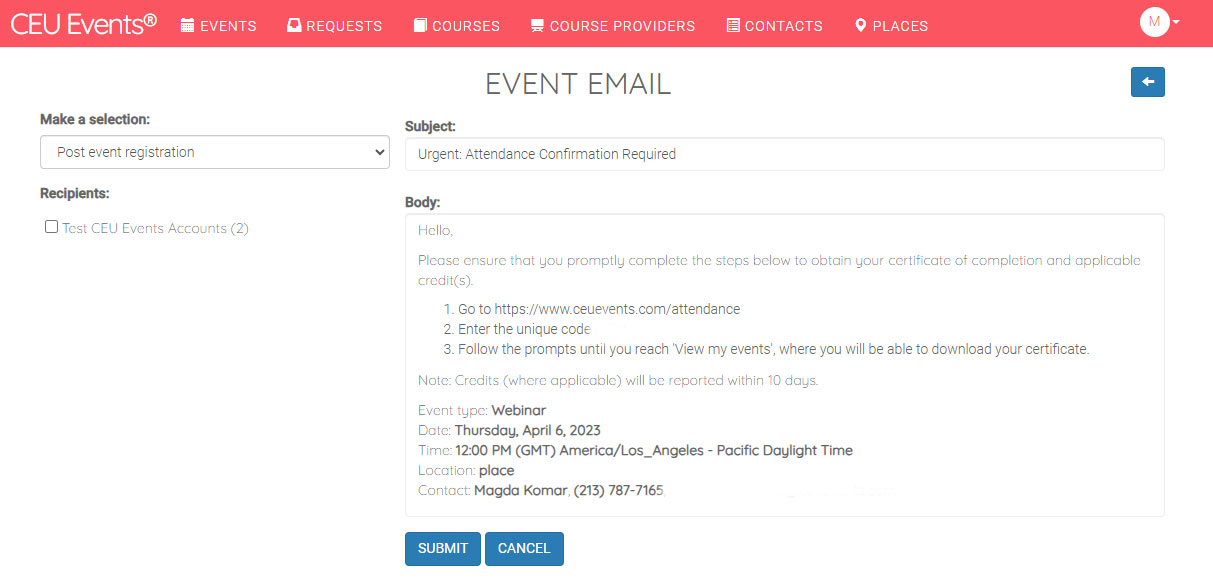Click the inbox icon beside Requests
This screenshot has width=1213, height=587.
pos(294,26)
